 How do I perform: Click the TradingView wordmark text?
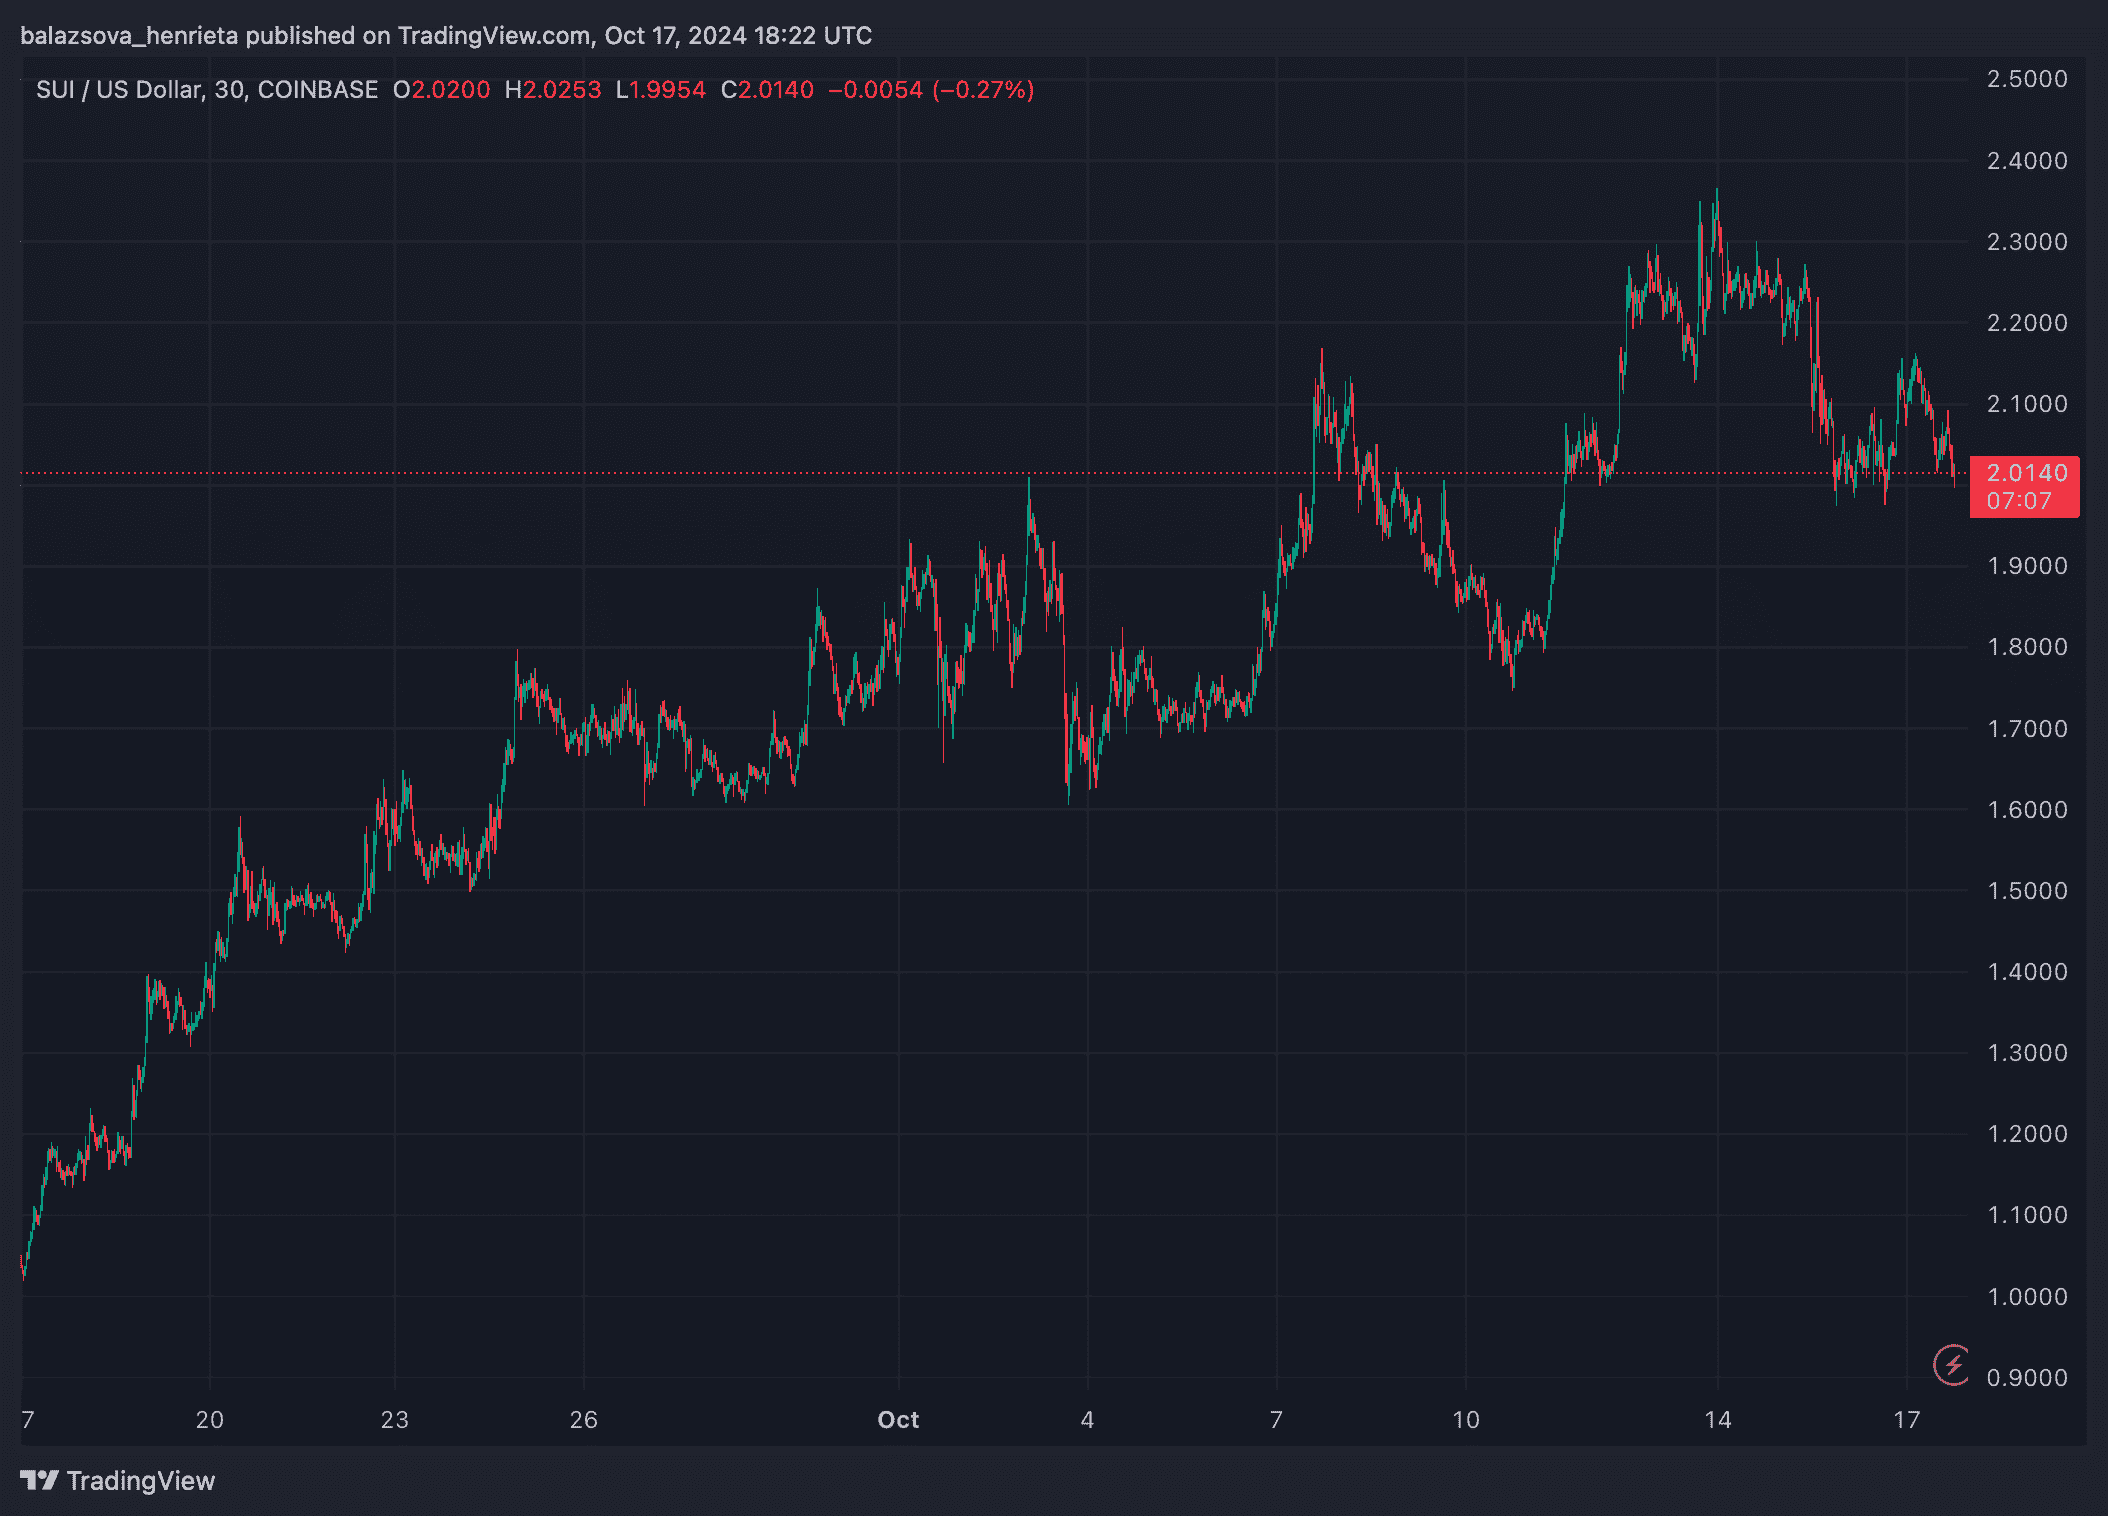[141, 1480]
